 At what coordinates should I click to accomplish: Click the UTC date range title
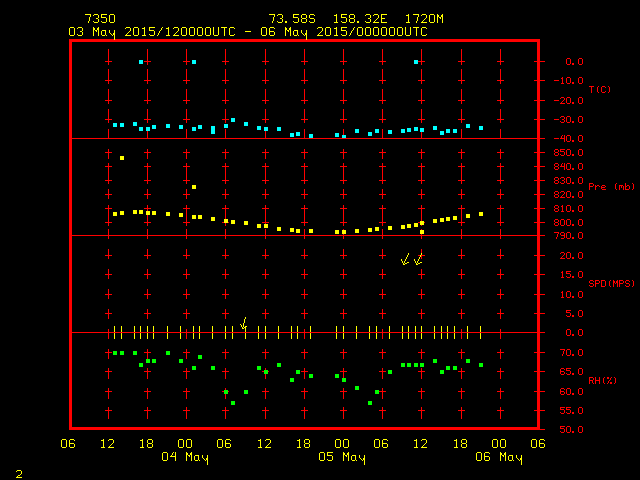247,32
